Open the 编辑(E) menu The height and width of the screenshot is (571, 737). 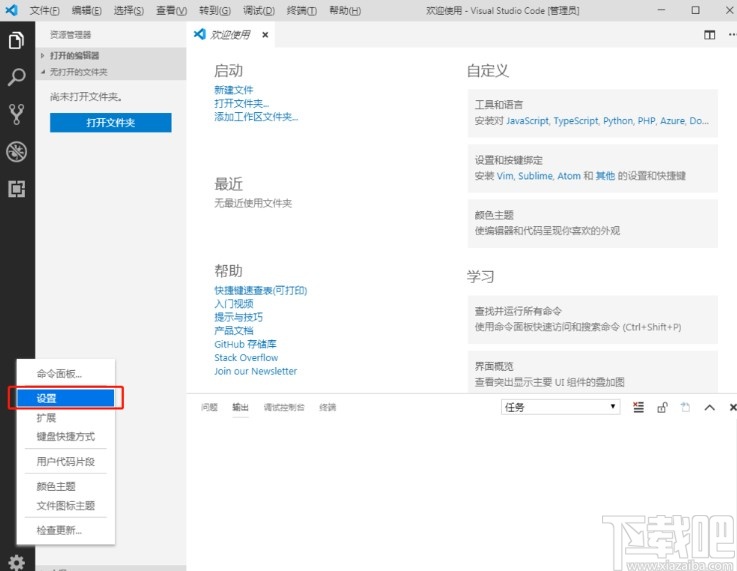pyautogui.click(x=86, y=10)
